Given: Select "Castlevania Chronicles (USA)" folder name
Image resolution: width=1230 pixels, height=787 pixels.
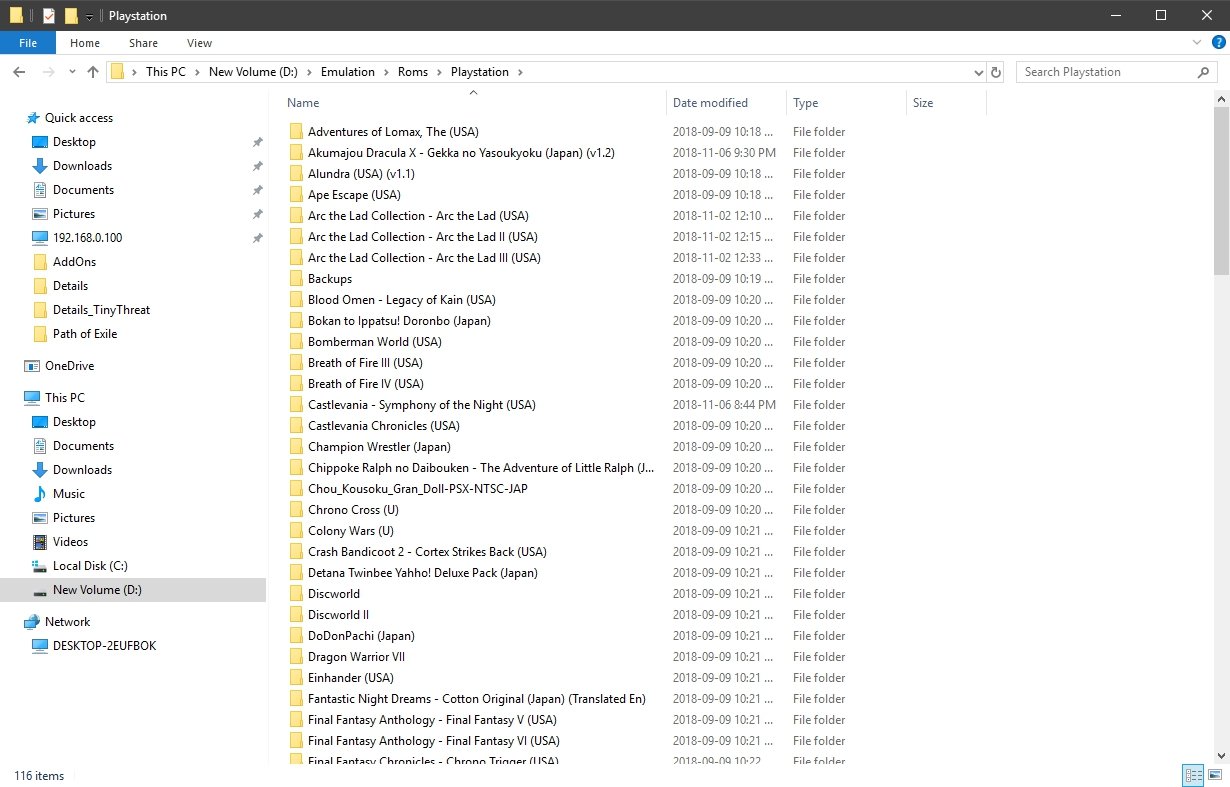Looking at the screenshot, I should click(x=383, y=426).
